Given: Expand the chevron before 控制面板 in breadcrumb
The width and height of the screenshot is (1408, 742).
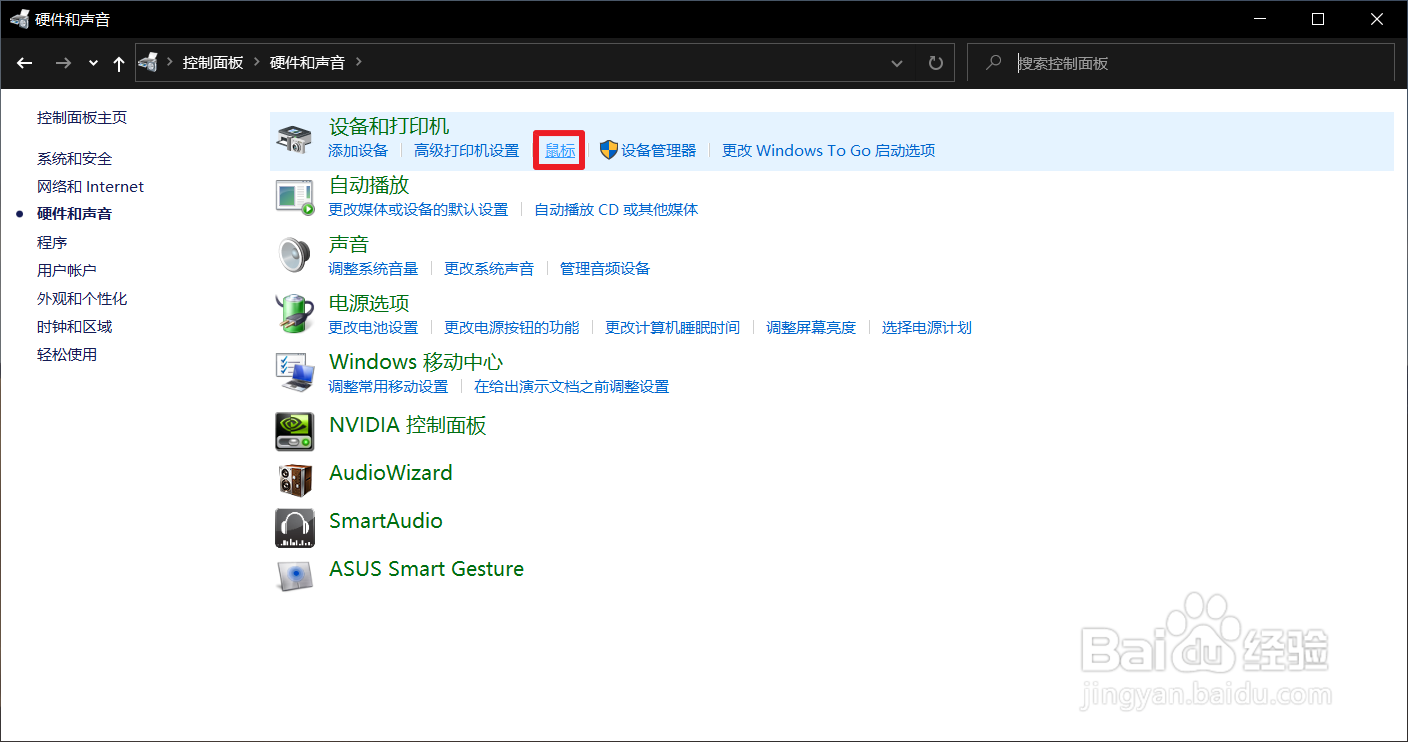Looking at the screenshot, I should click(x=171, y=63).
